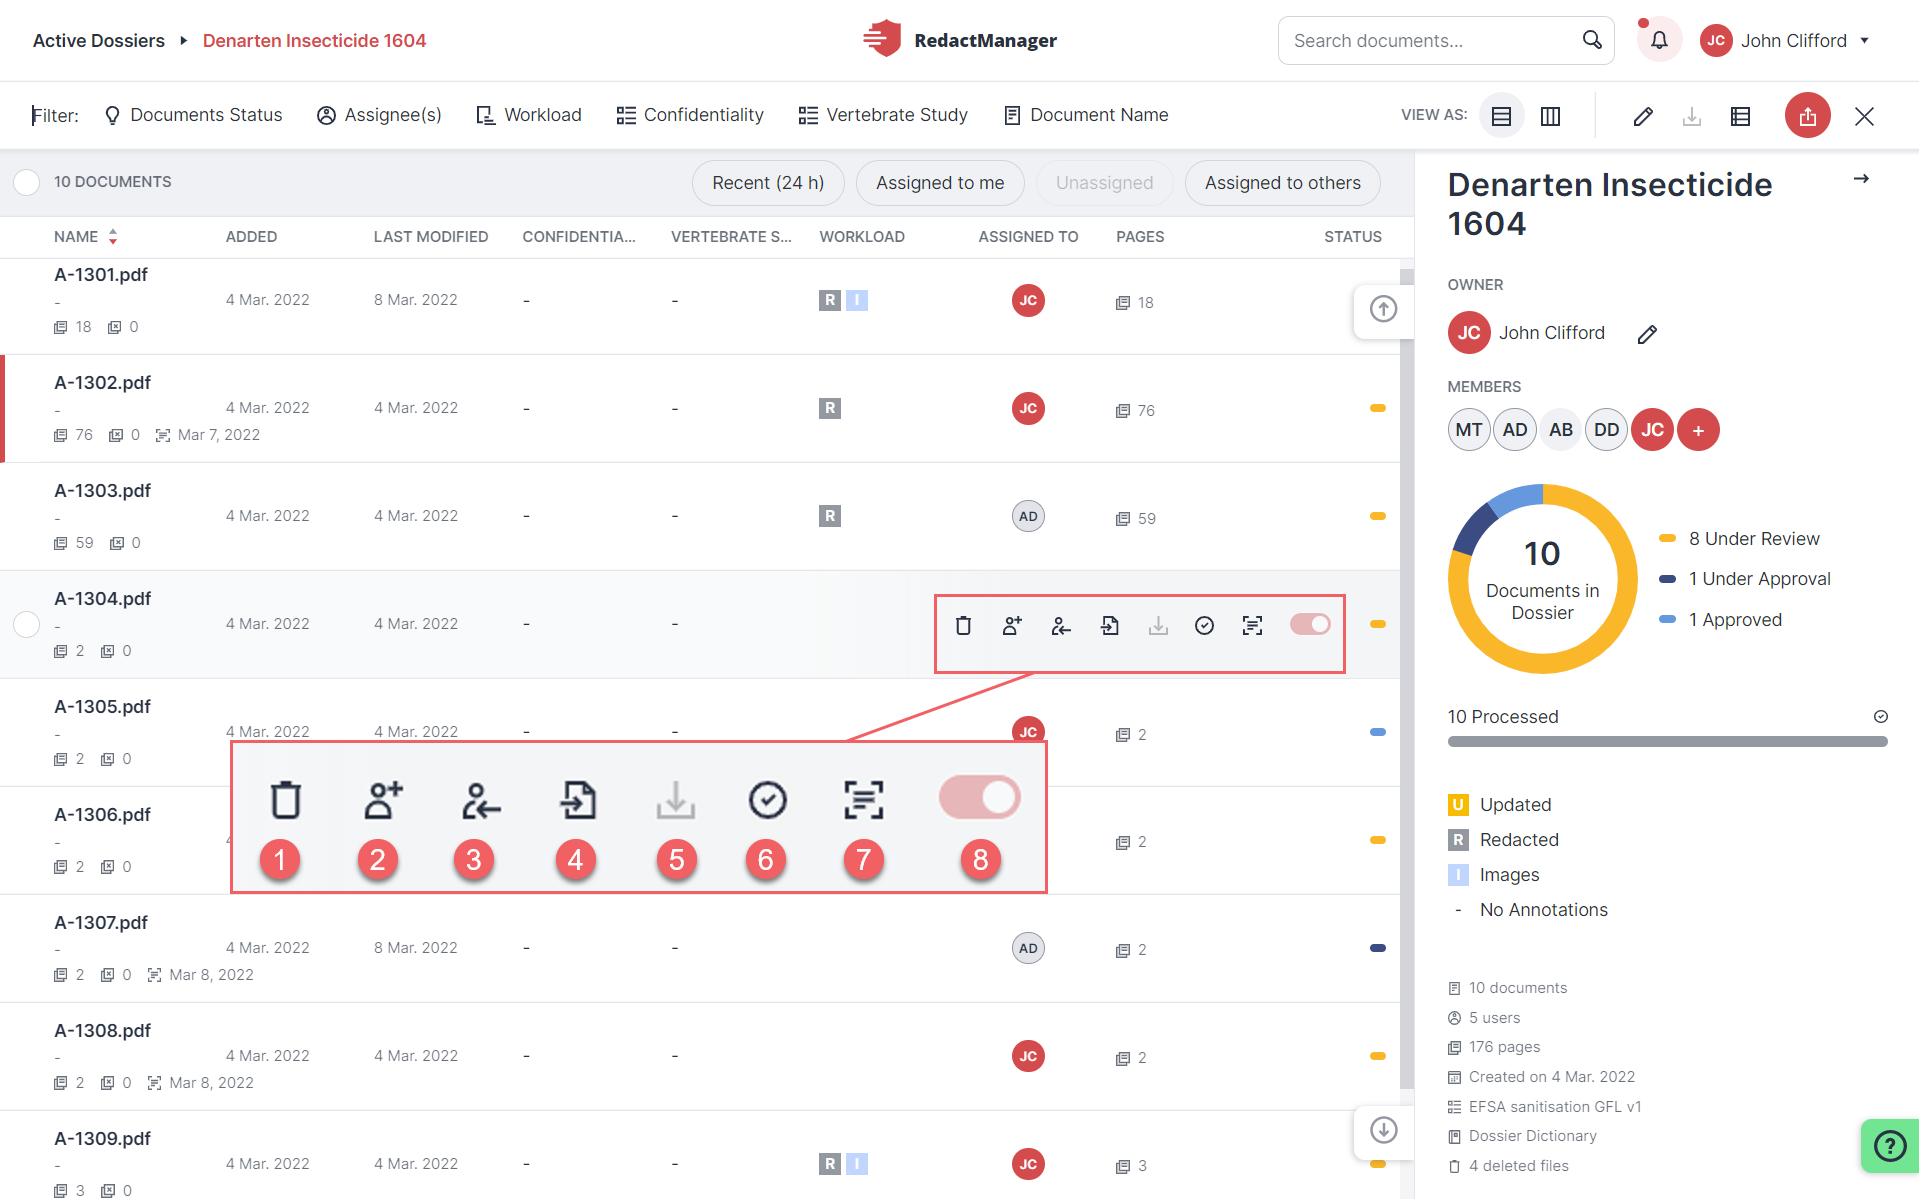Screen dimensions: 1919x1199
Task: Open the Document Name filter
Action: pos(1086,115)
